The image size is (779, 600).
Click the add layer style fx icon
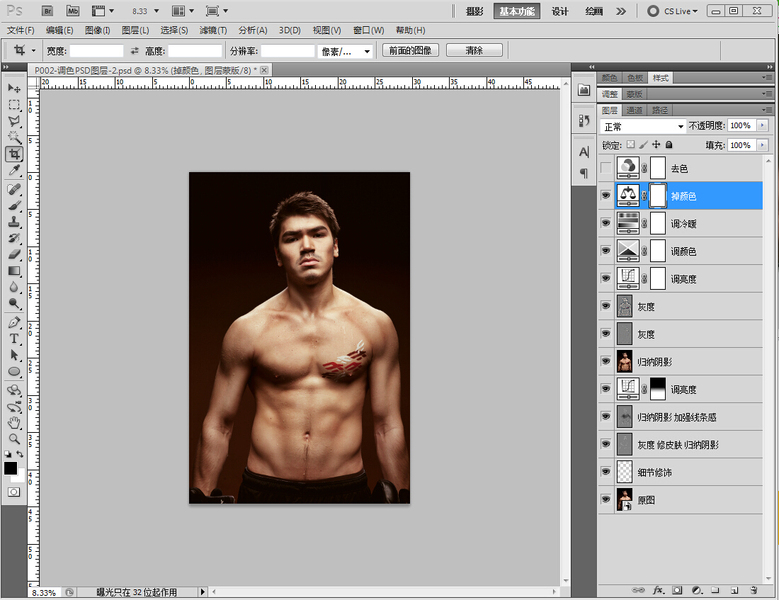[658, 590]
